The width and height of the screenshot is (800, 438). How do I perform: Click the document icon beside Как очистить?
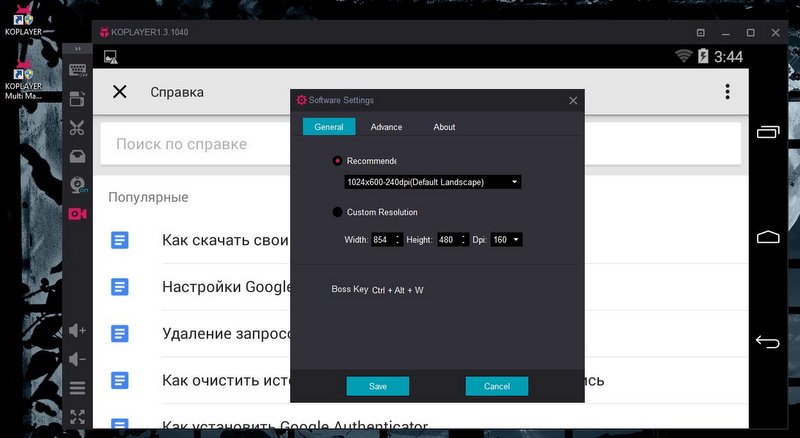[120, 380]
